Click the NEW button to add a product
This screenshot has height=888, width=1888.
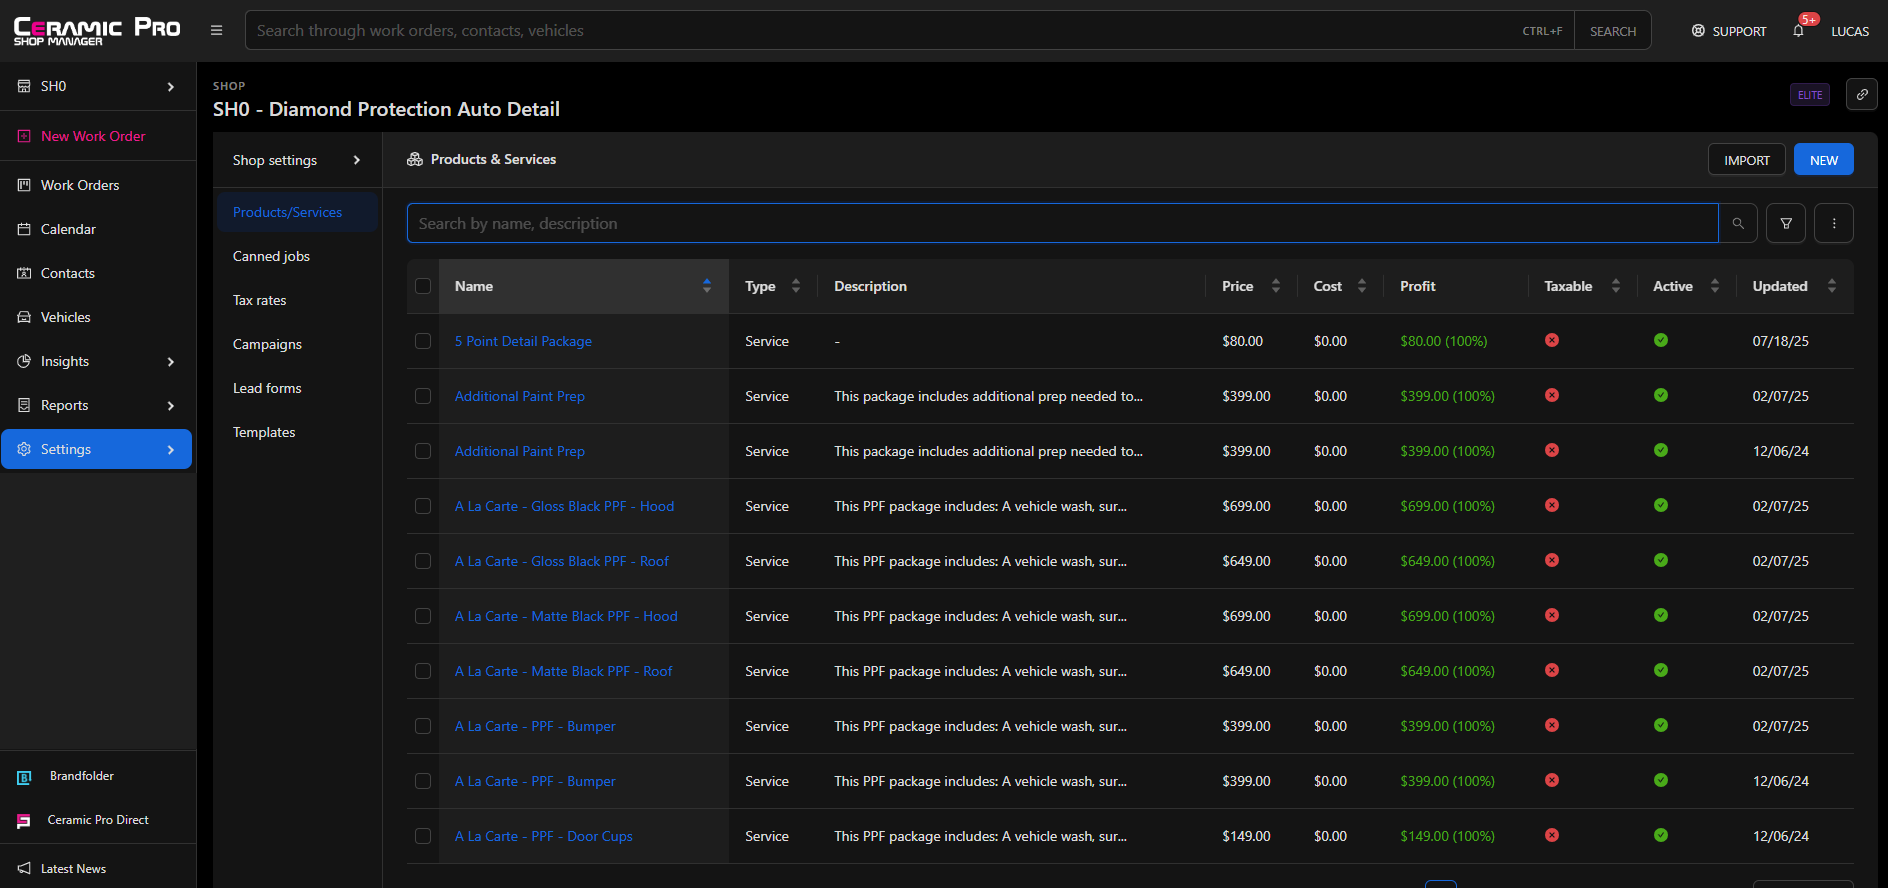[x=1822, y=160]
